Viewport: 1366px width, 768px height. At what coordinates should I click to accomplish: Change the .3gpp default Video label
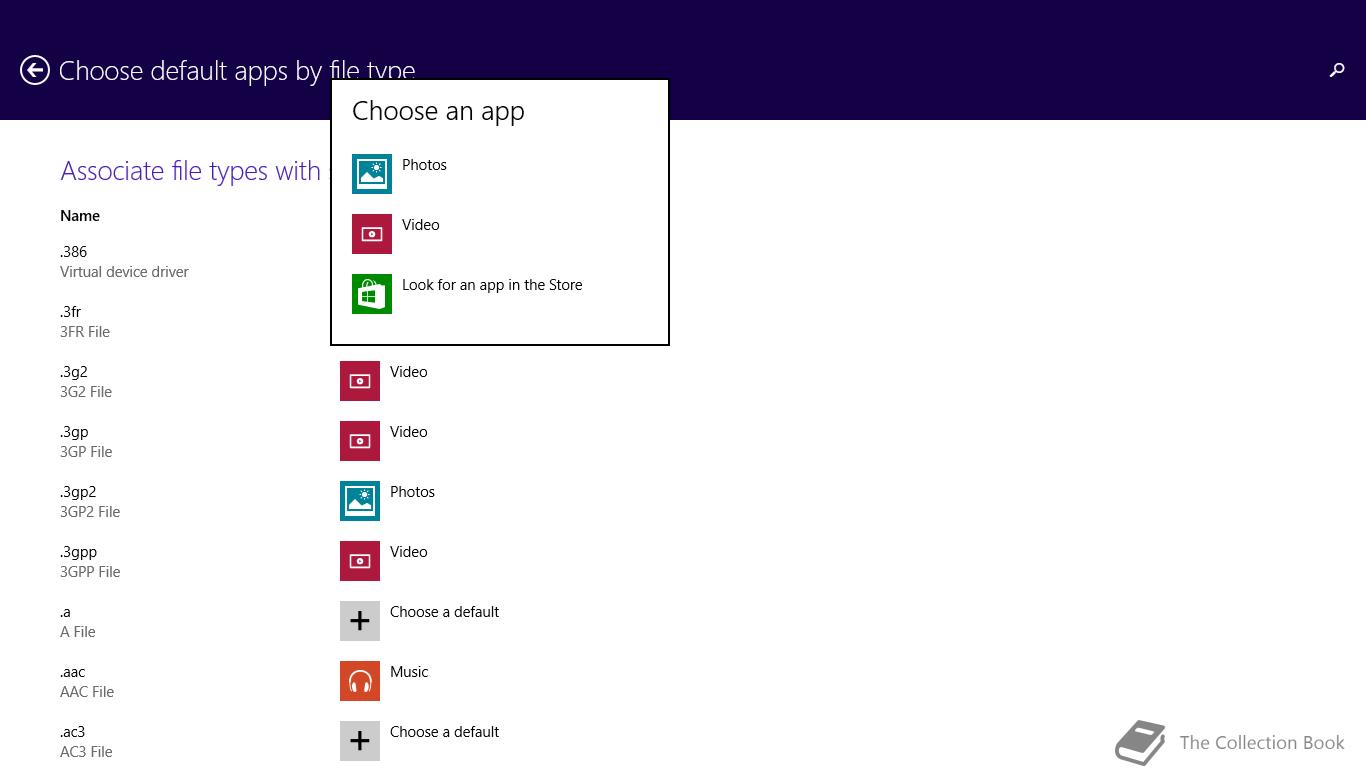[x=409, y=552]
